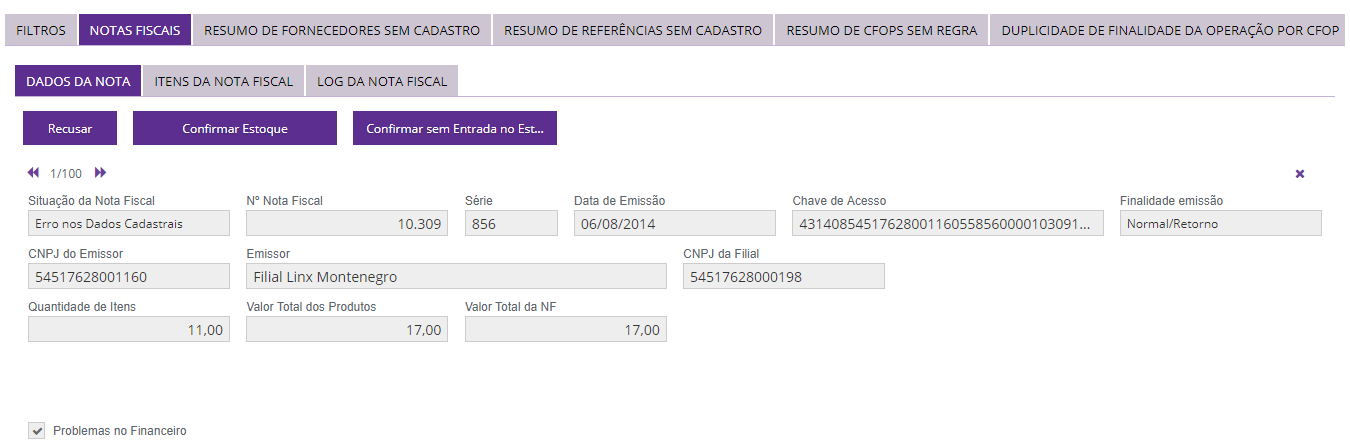Open the Filtros tab
Viewport: 1350px width, 440px height.
click(x=41, y=30)
